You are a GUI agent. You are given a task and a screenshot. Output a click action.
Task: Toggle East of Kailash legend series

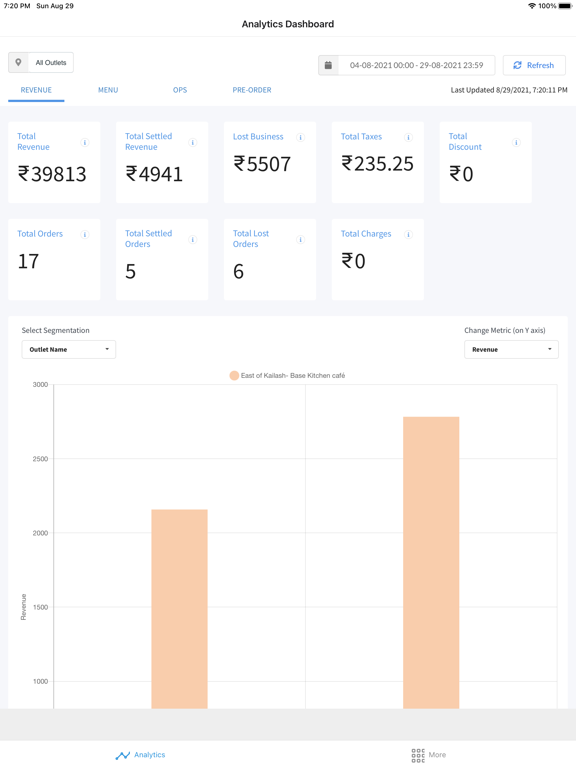[x=288, y=376]
